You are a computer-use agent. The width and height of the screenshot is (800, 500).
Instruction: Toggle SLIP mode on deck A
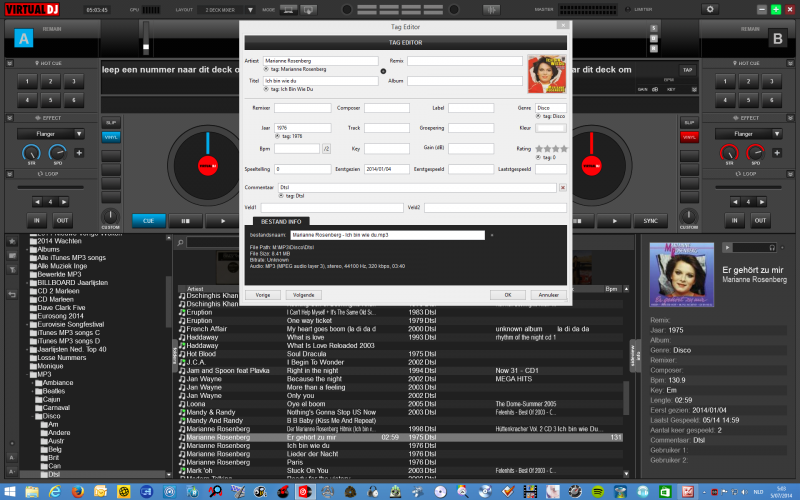(x=111, y=122)
